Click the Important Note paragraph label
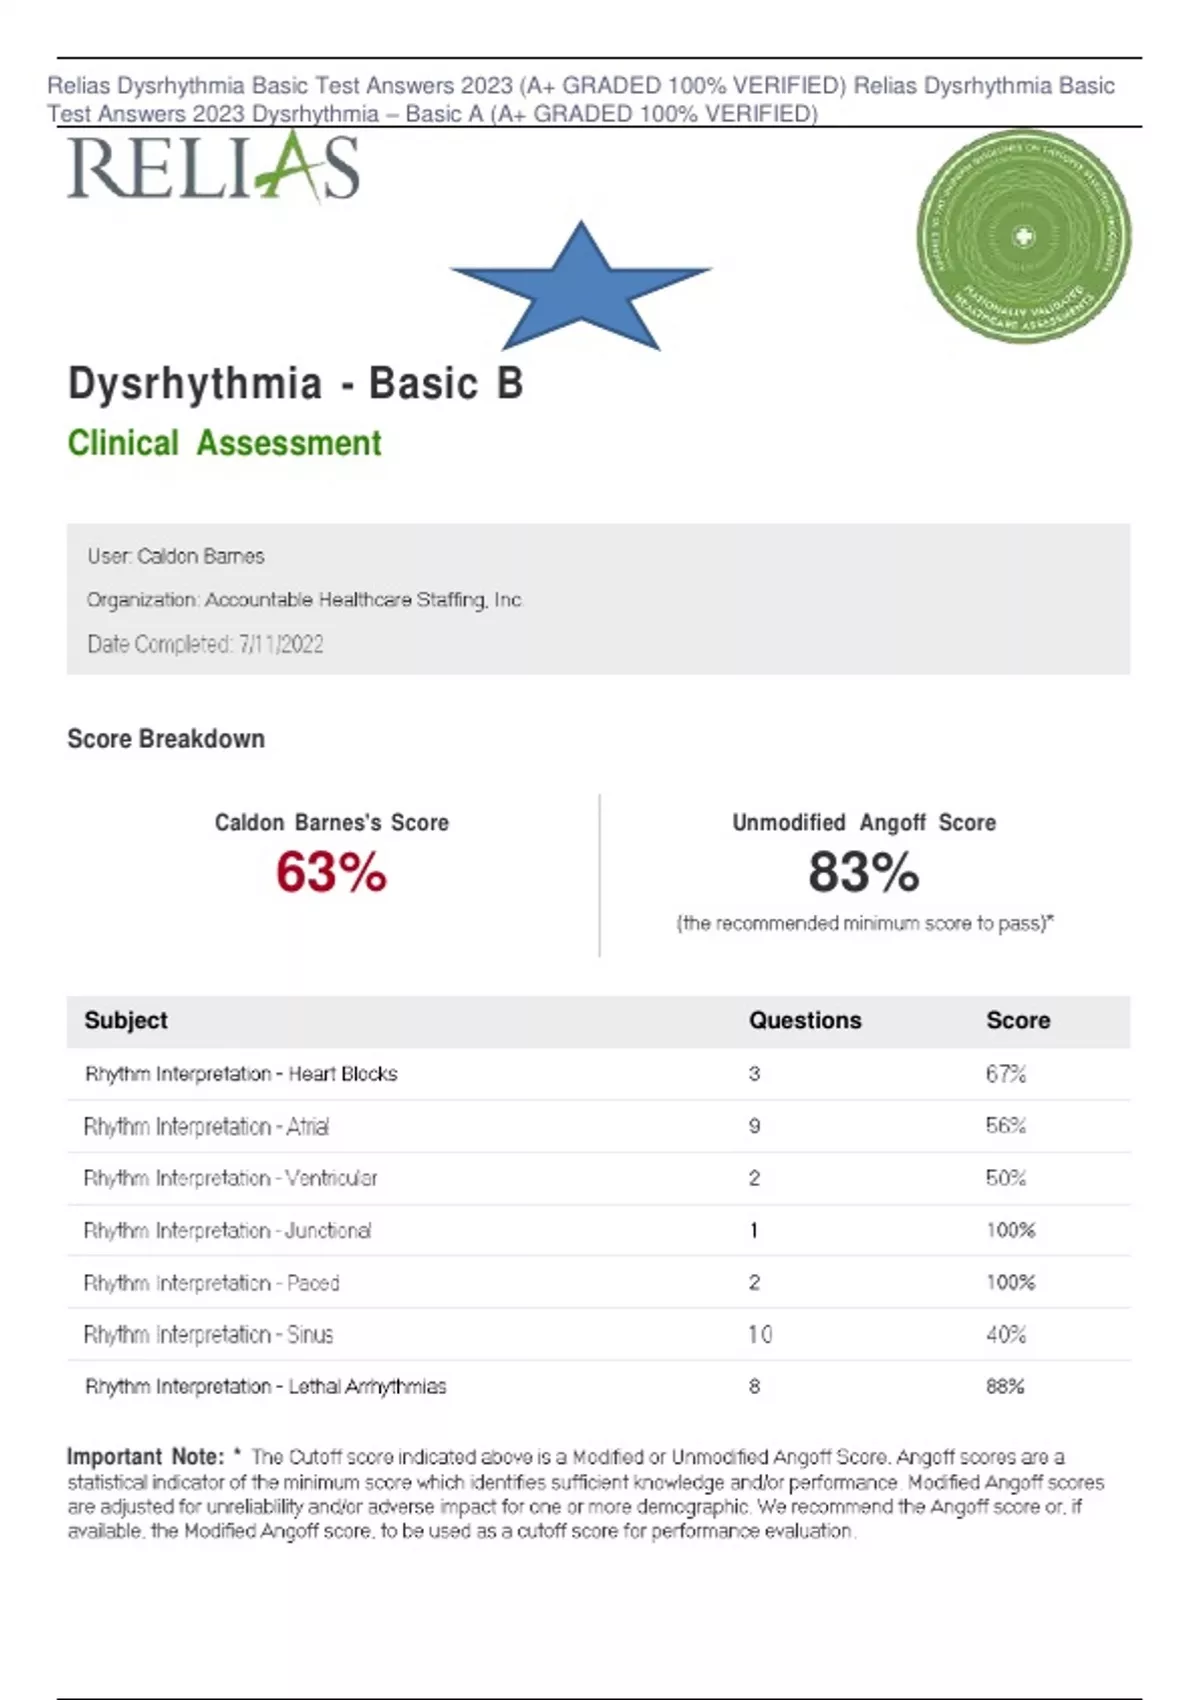Screen dimensions: 1200x1700 (146, 1457)
